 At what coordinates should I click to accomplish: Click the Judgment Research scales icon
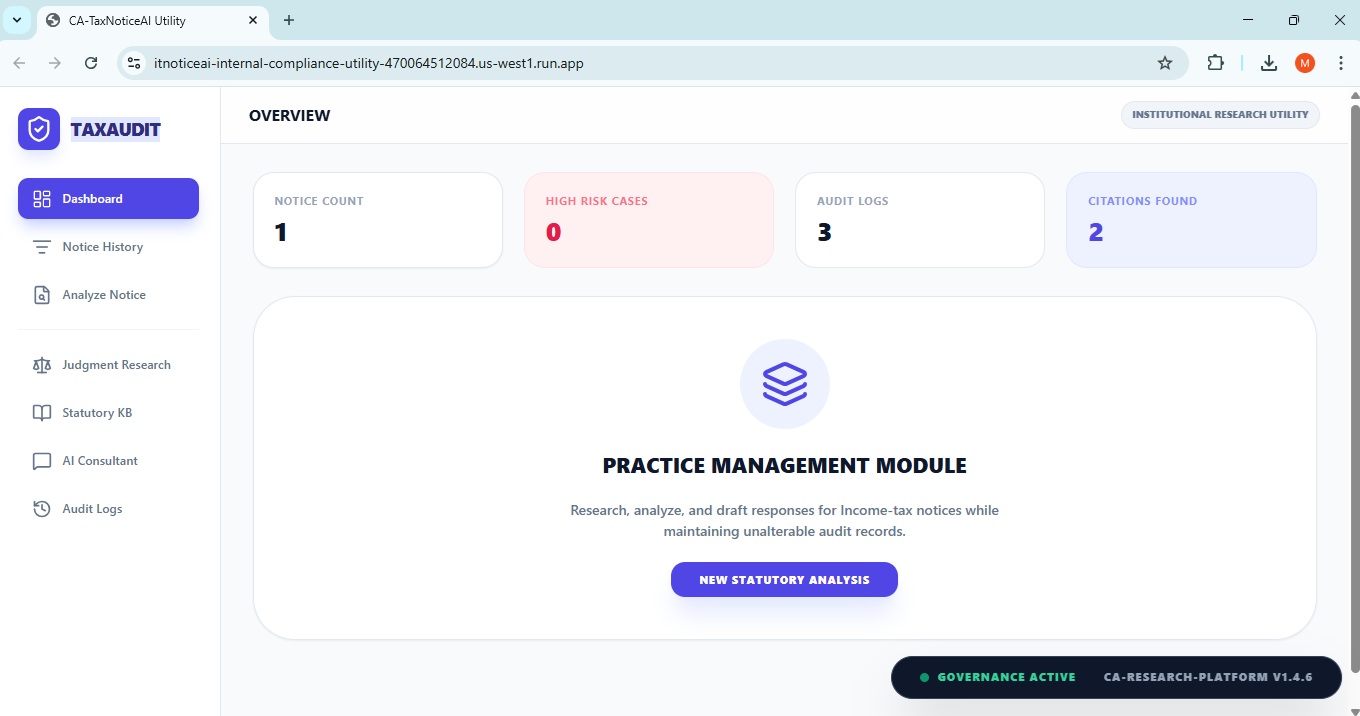pyautogui.click(x=42, y=365)
